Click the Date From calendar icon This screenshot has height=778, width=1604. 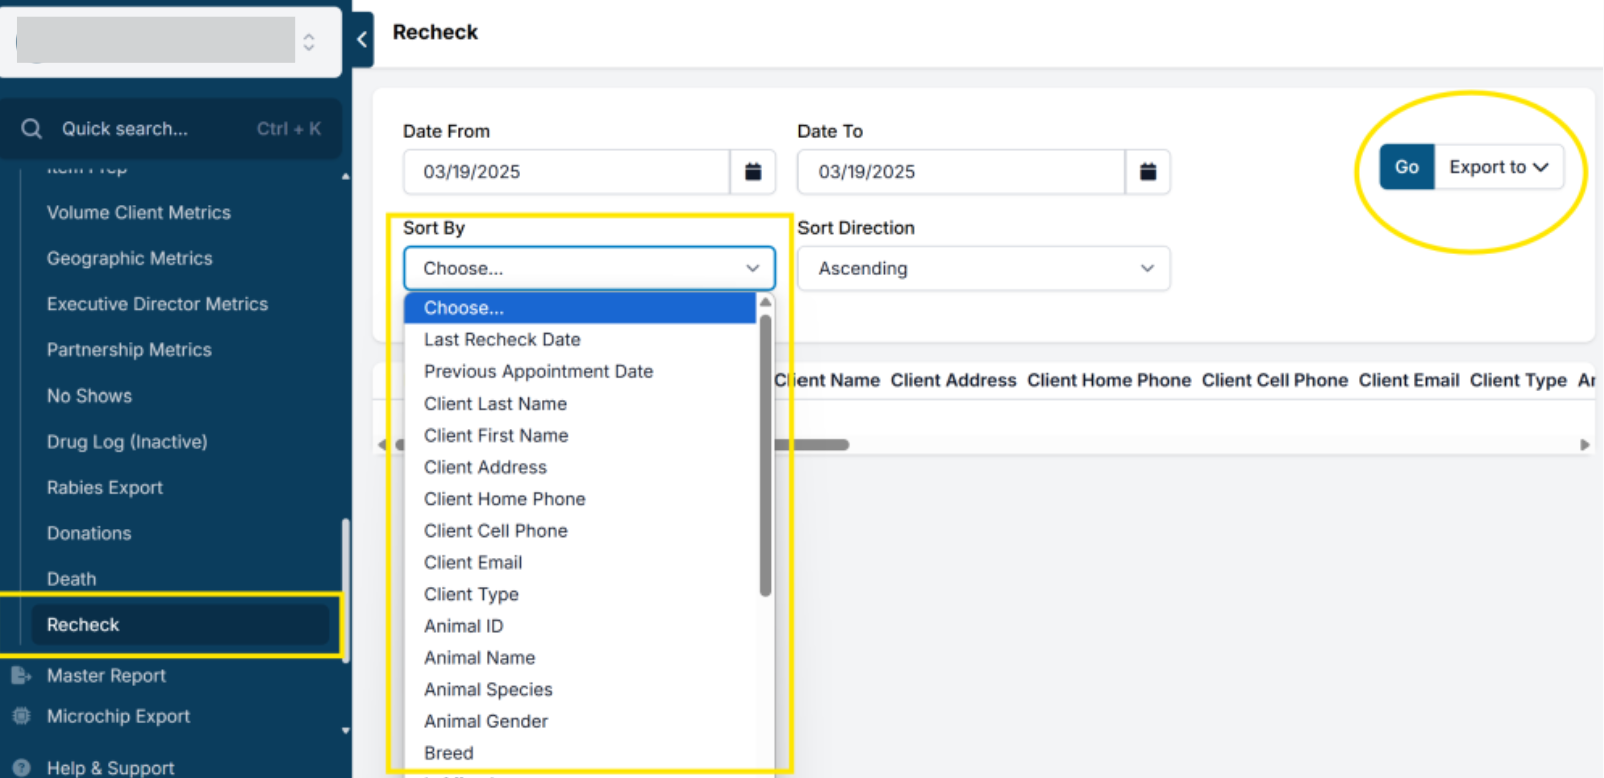pos(753,172)
